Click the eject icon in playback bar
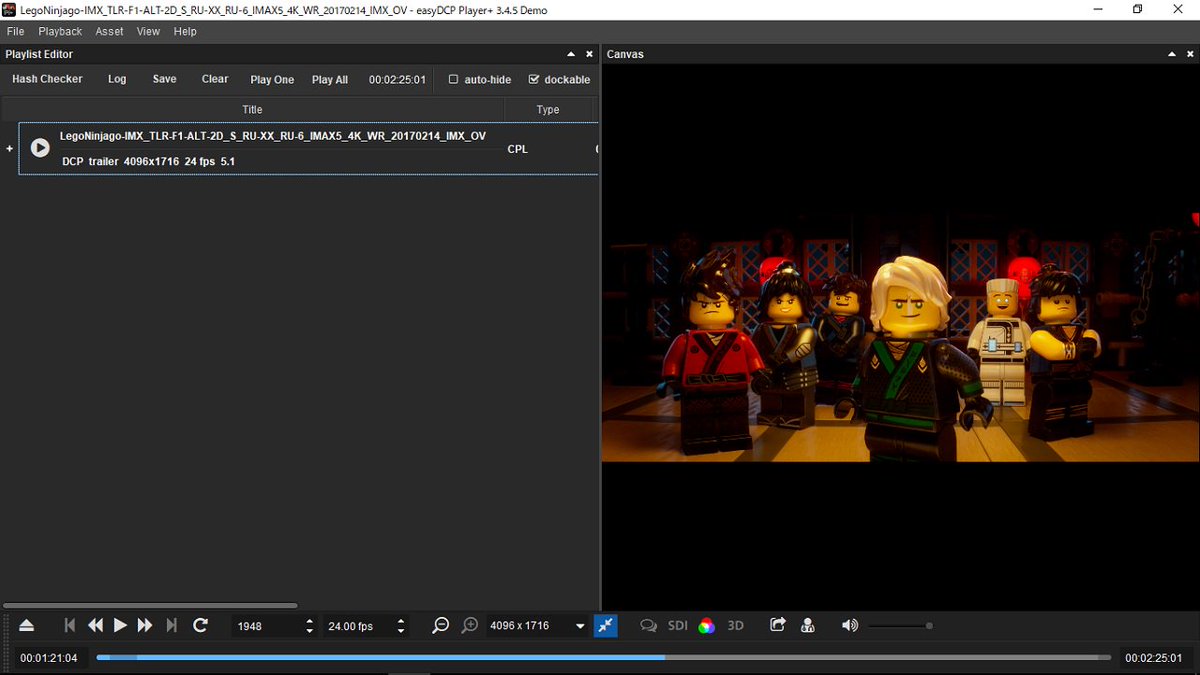Viewport: 1200px width, 675px height. 27,626
